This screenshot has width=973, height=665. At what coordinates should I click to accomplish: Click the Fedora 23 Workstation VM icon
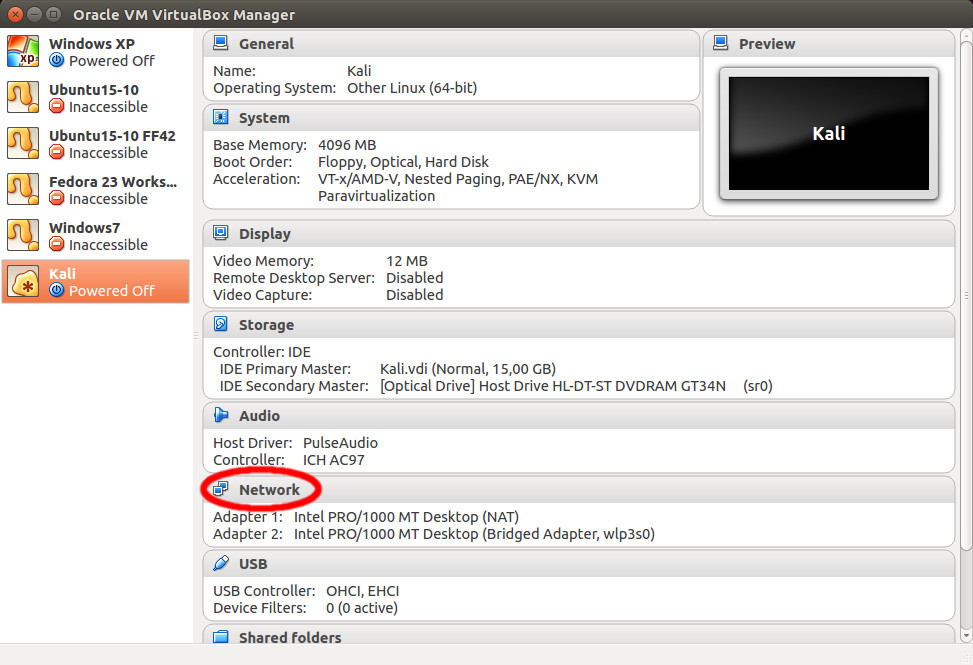tap(23, 189)
